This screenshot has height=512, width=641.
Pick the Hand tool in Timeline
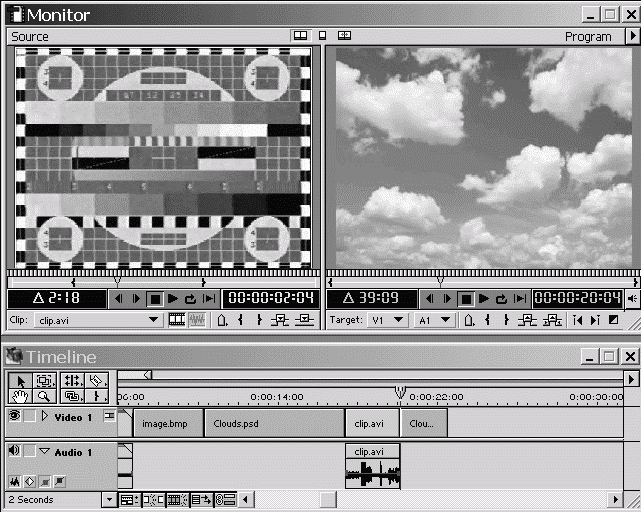click(22, 397)
